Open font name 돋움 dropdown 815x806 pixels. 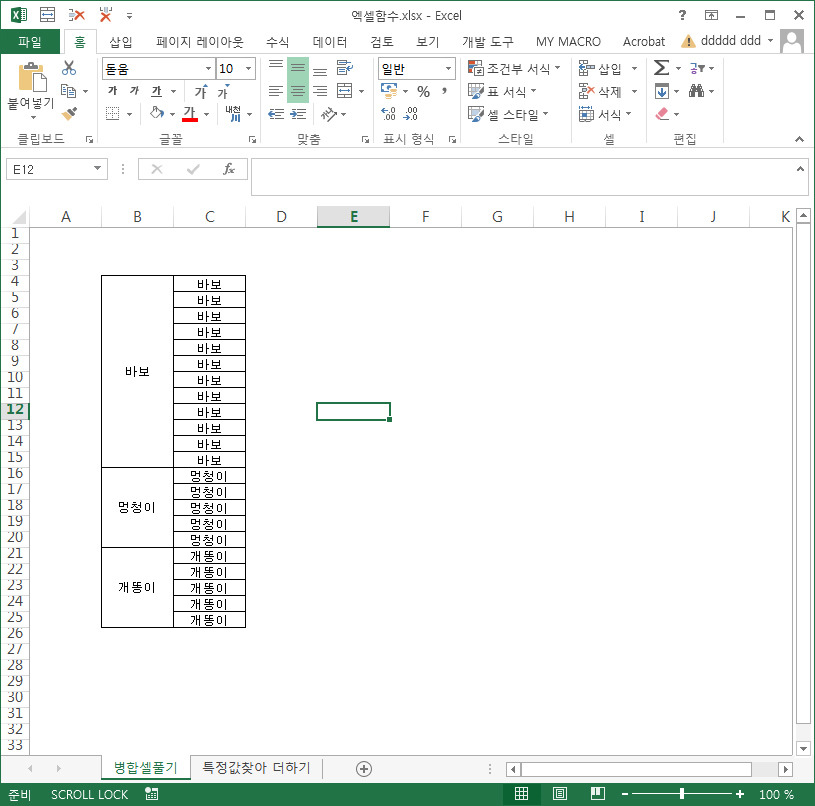(208, 69)
